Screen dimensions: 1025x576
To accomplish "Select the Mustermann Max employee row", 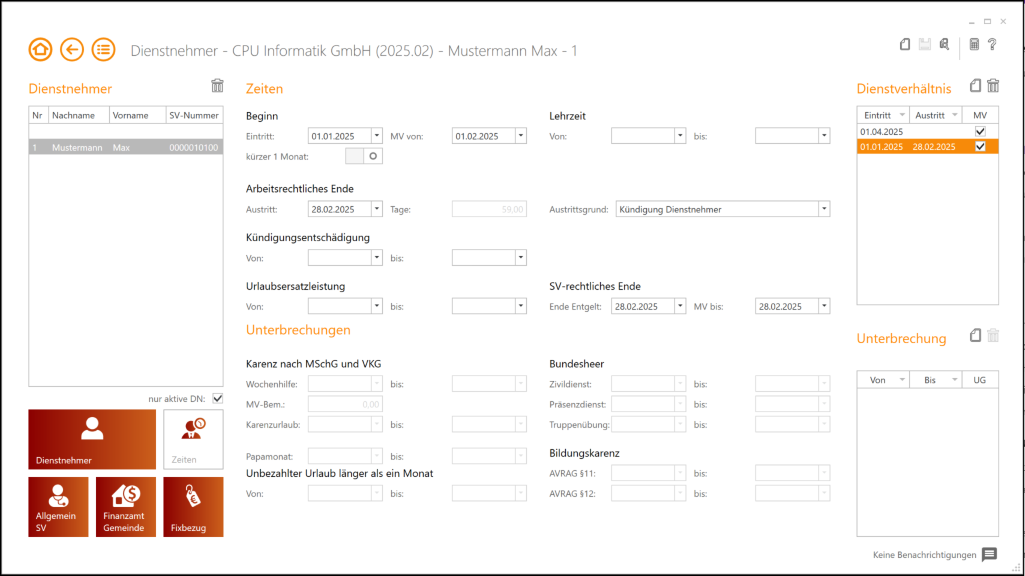I will pos(126,148).
